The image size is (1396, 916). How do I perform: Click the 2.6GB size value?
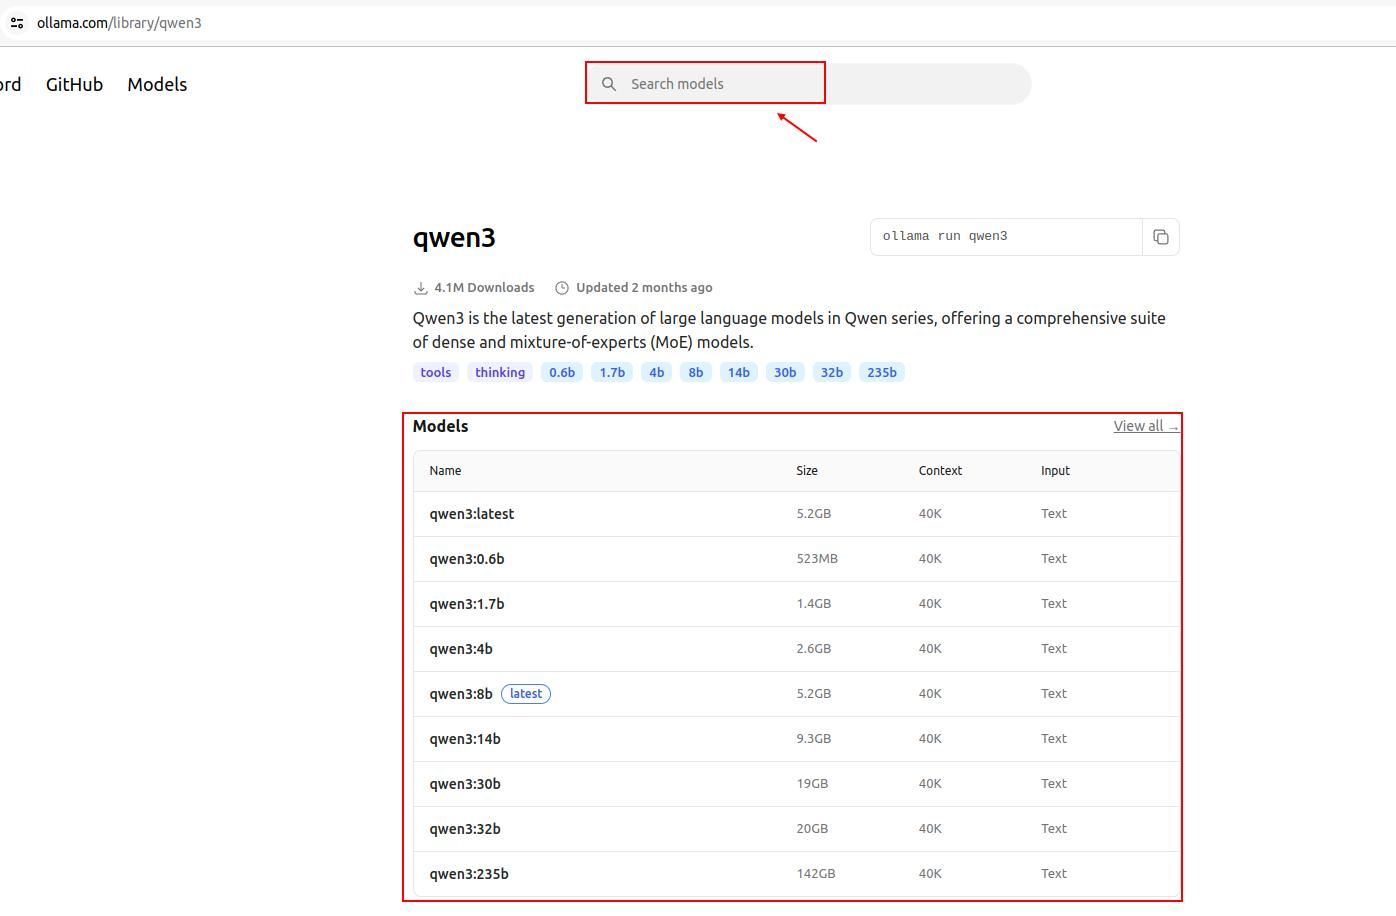814,649
